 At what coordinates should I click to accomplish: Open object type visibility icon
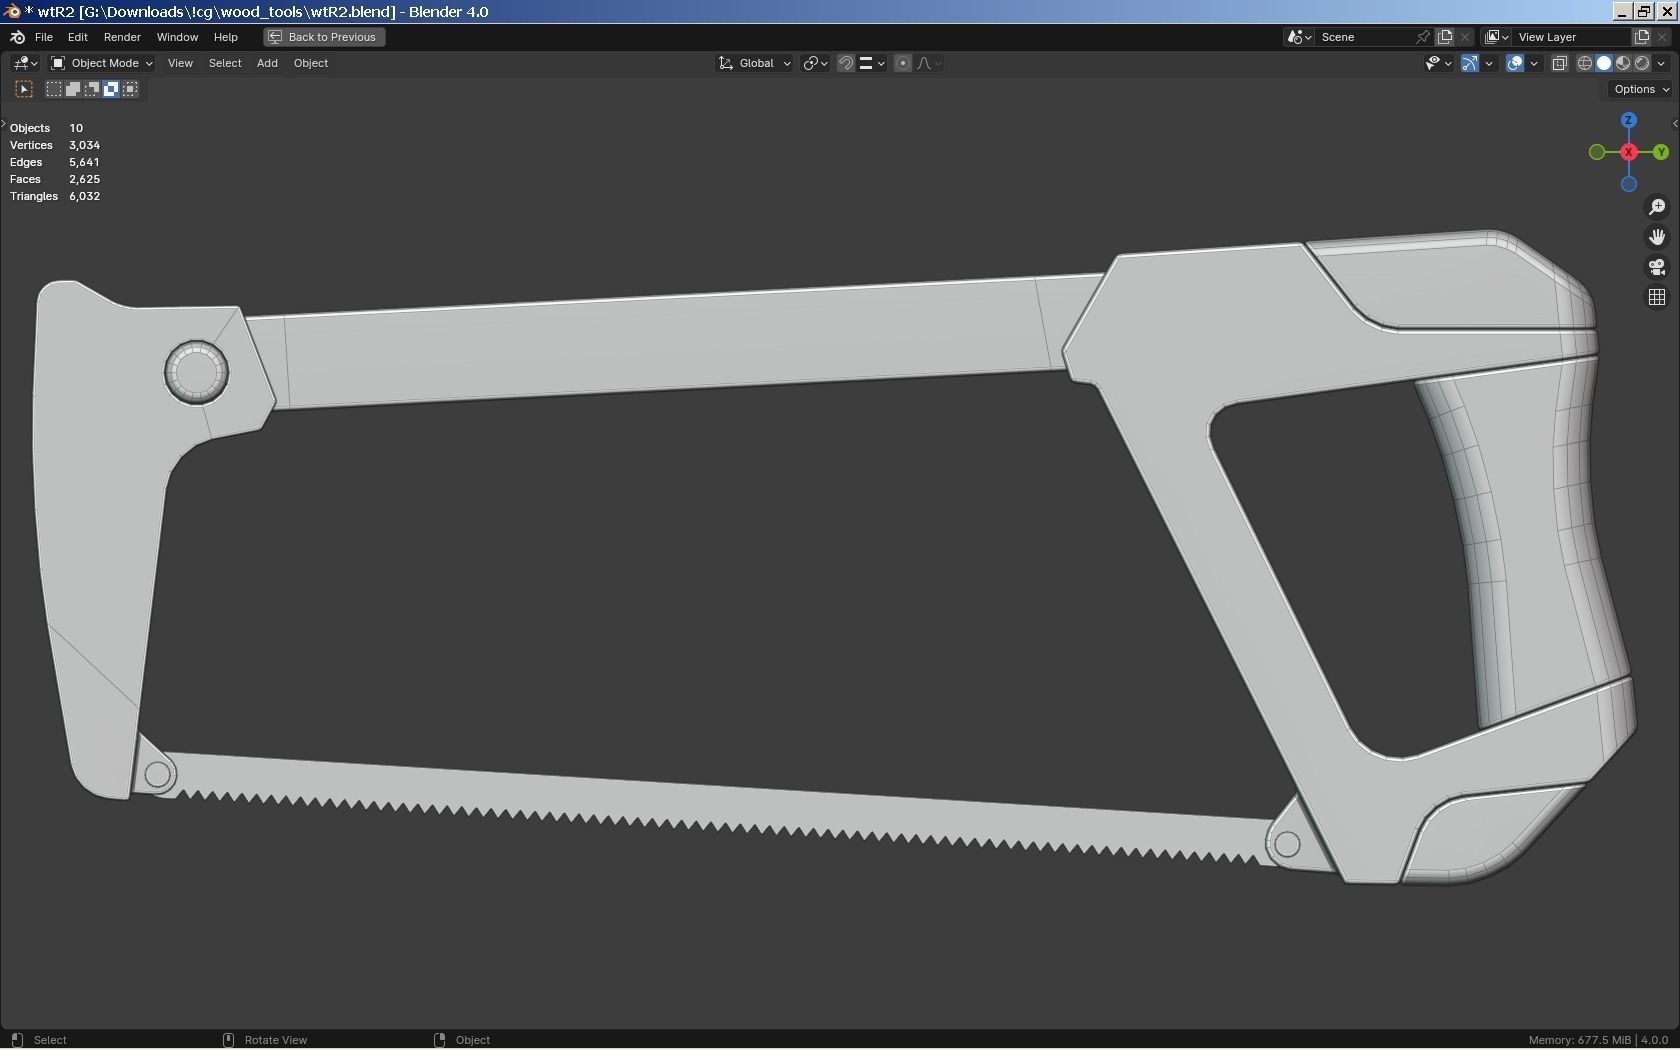tap(1438, 63)
